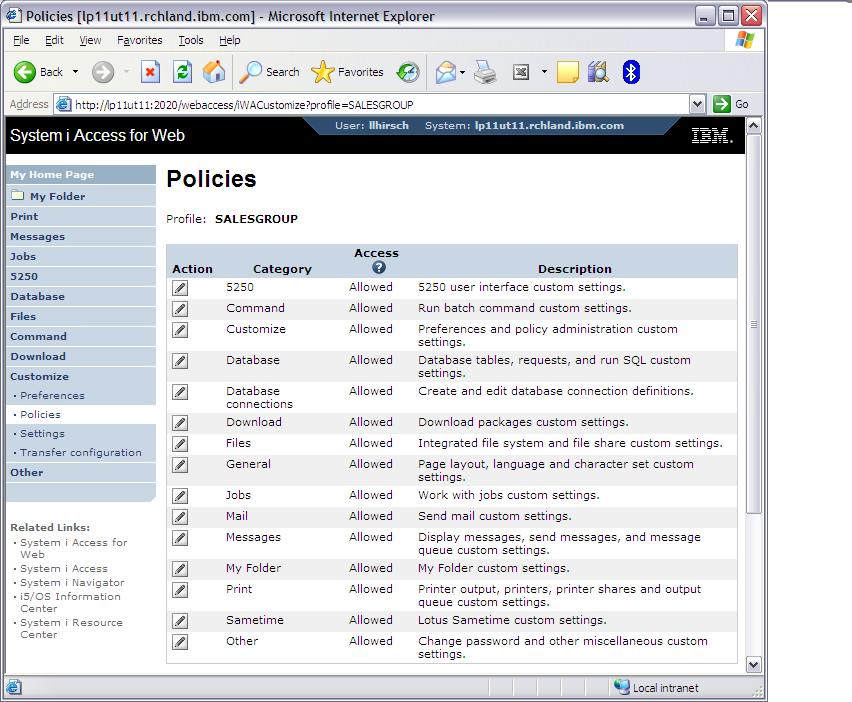Image resolution: width=852 pixels, height=702 pixels.
Task: Edit the My Folder policy category
Action: (180, 569)
